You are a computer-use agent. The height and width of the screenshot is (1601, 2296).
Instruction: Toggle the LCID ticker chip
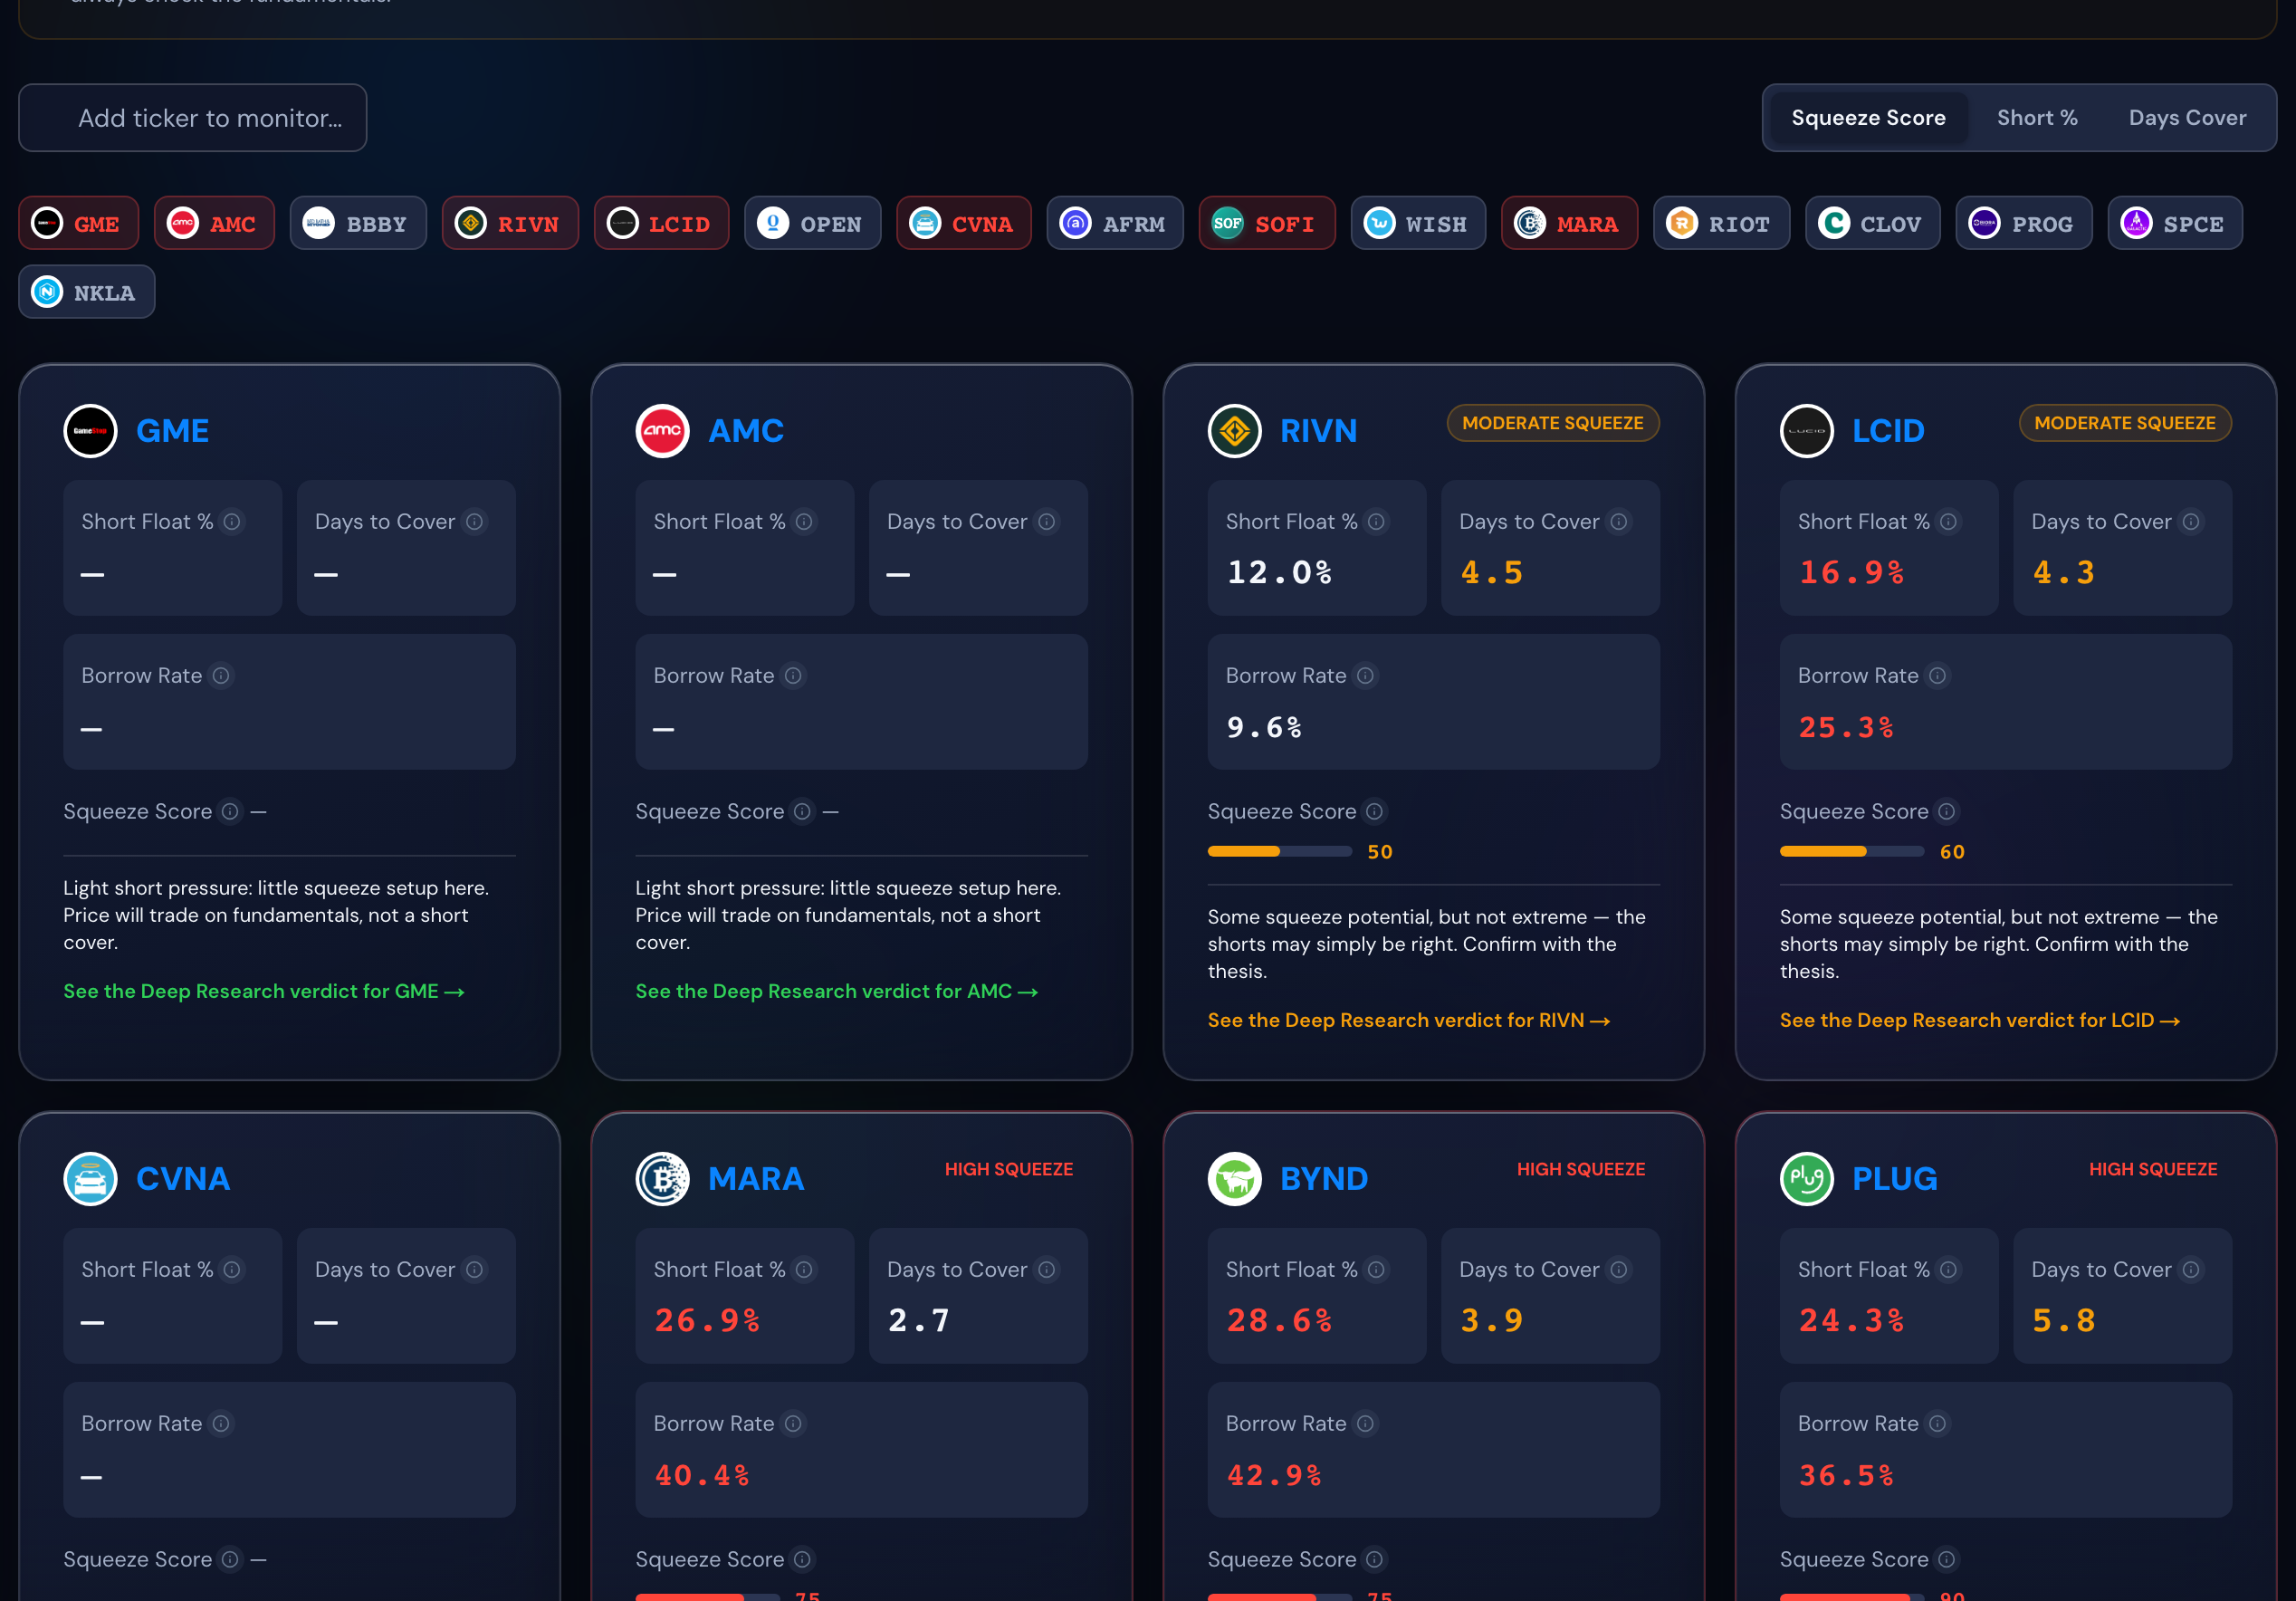click(x=661, y=223)
